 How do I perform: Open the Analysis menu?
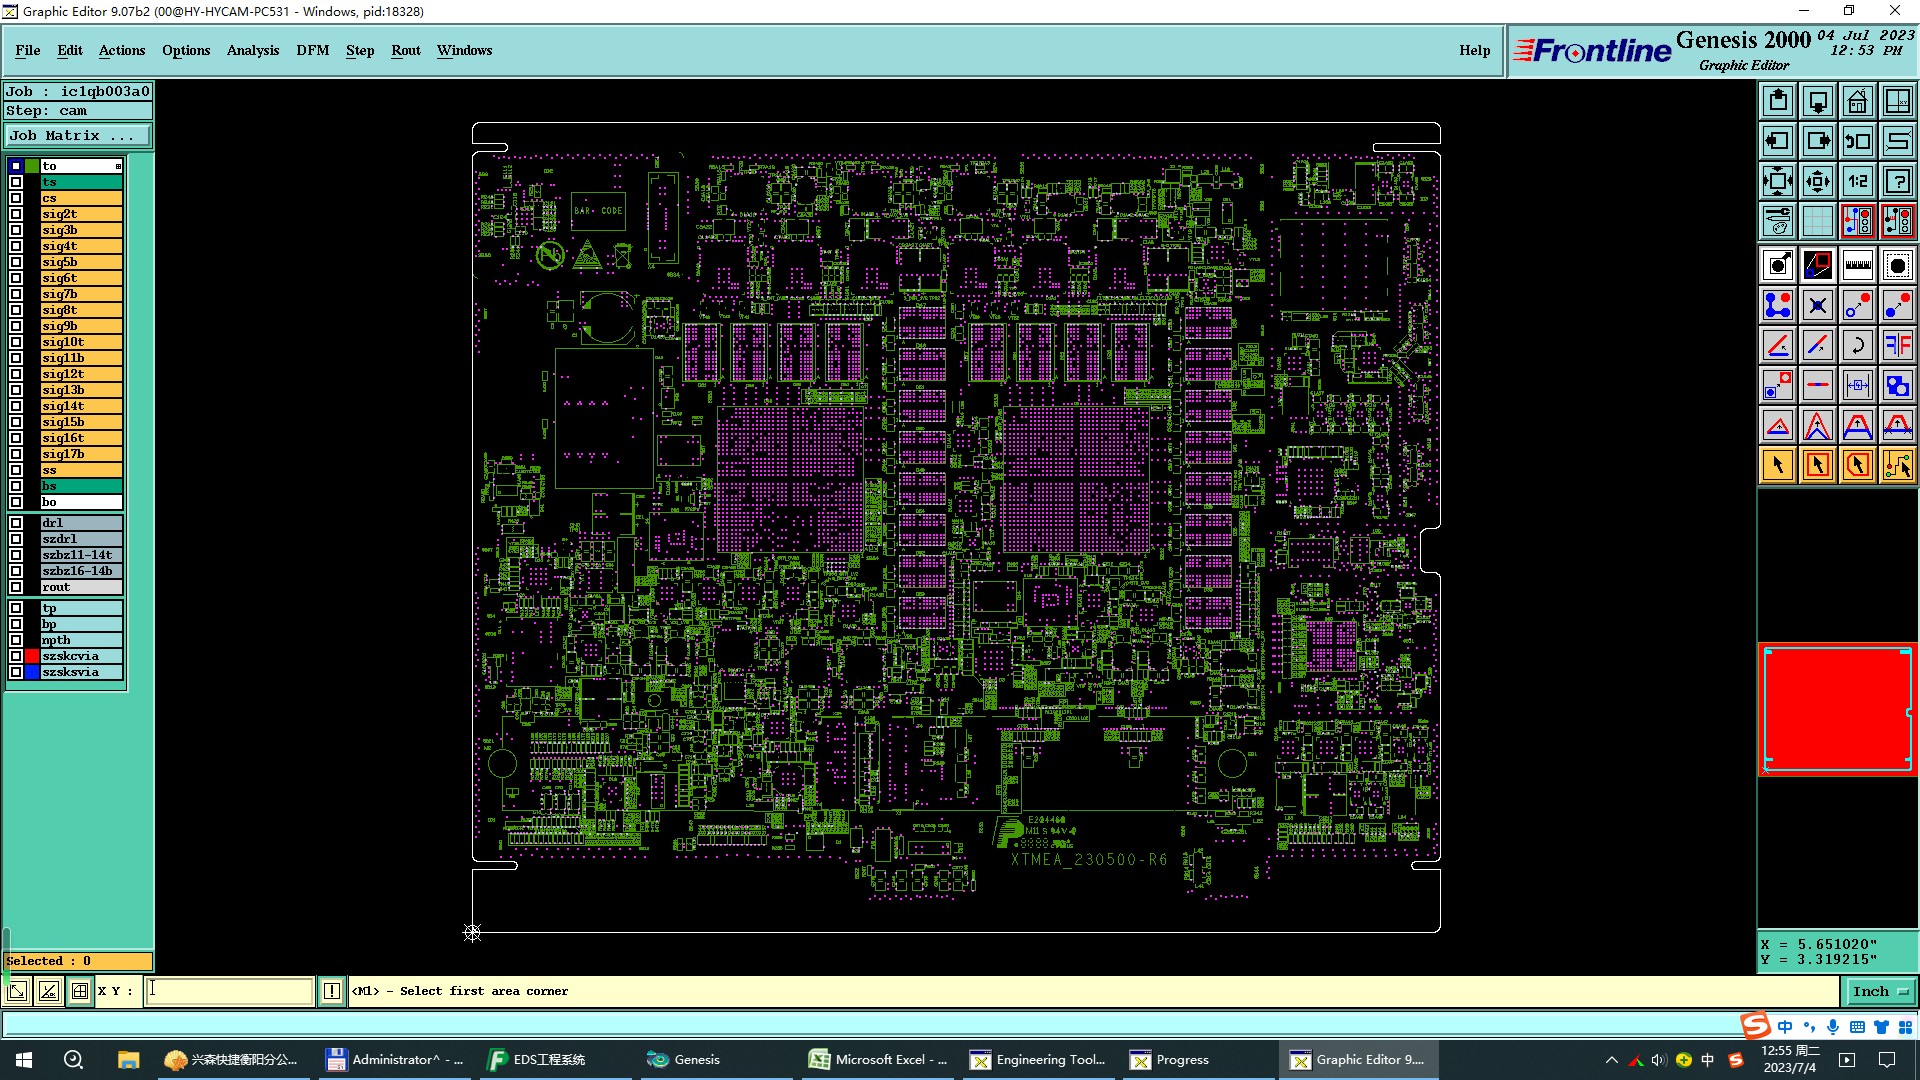[x=252, y=50]
